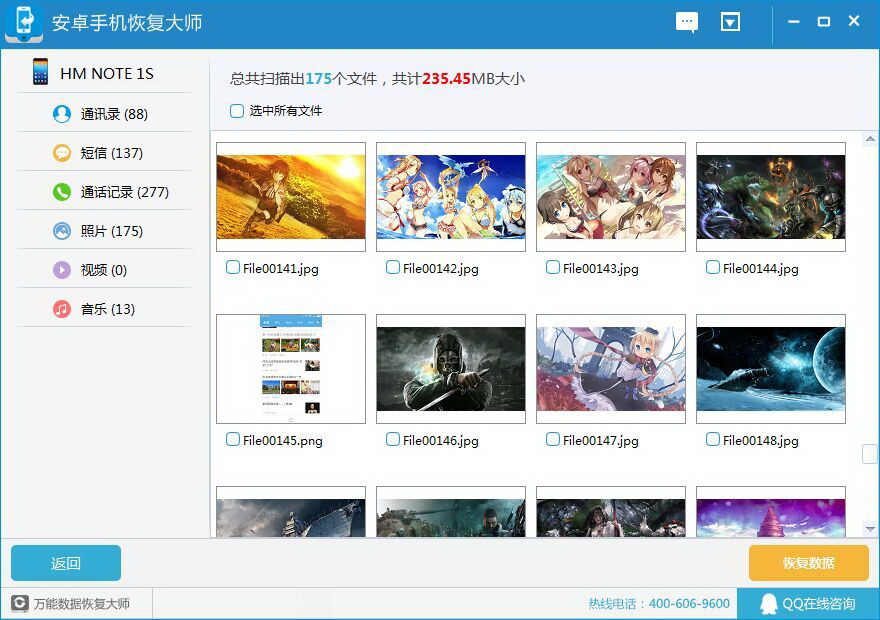Click the app logo icon in title bar
This screenshot has height=620, width=880.
(x=24, y=22)
